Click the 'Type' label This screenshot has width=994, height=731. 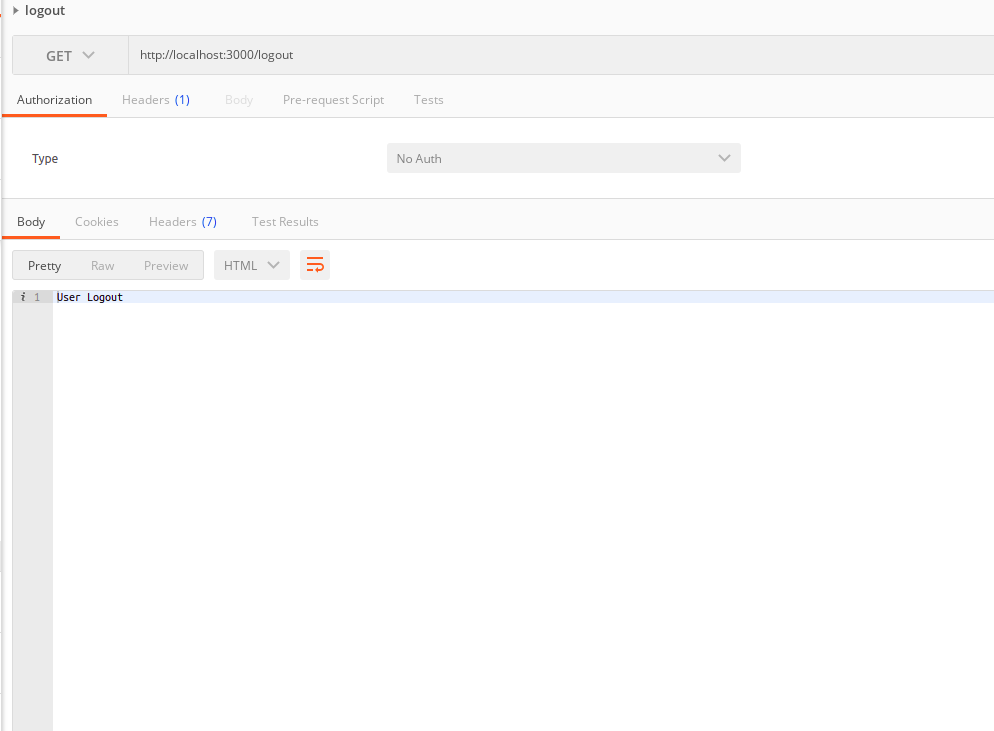click(x=45, y=158)
